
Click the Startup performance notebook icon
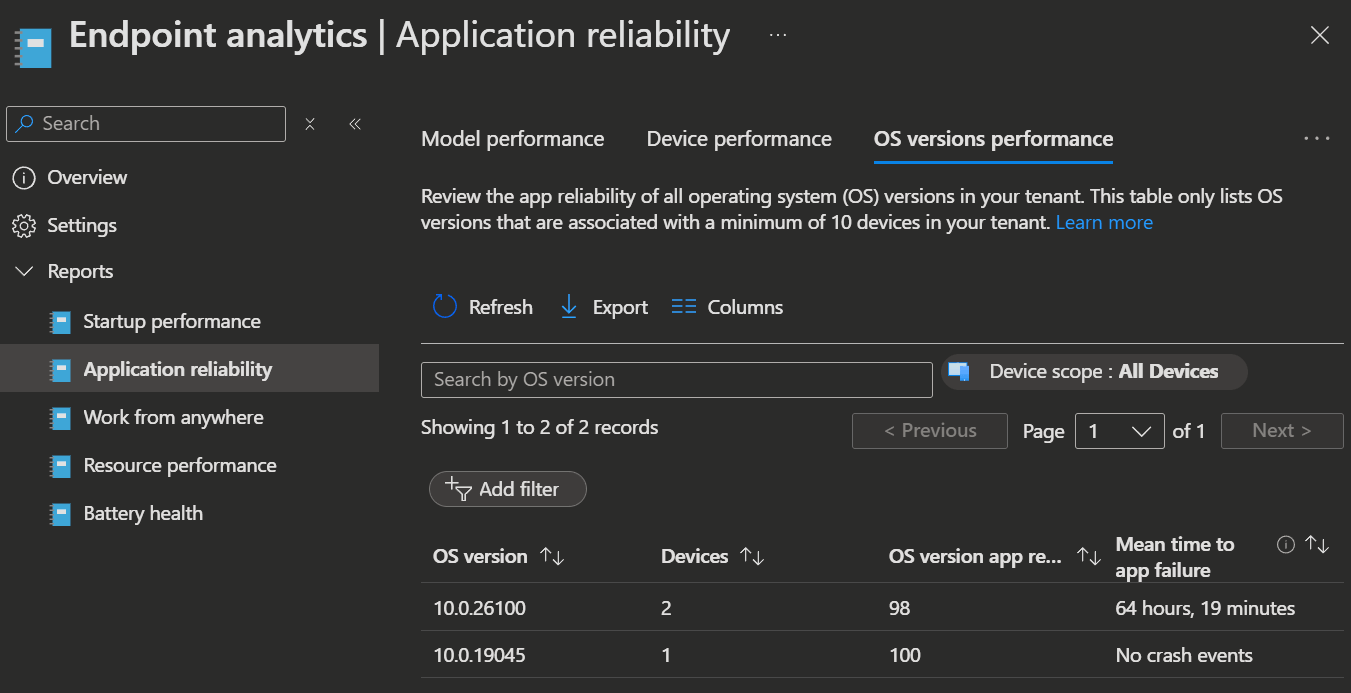click(61, 322)
